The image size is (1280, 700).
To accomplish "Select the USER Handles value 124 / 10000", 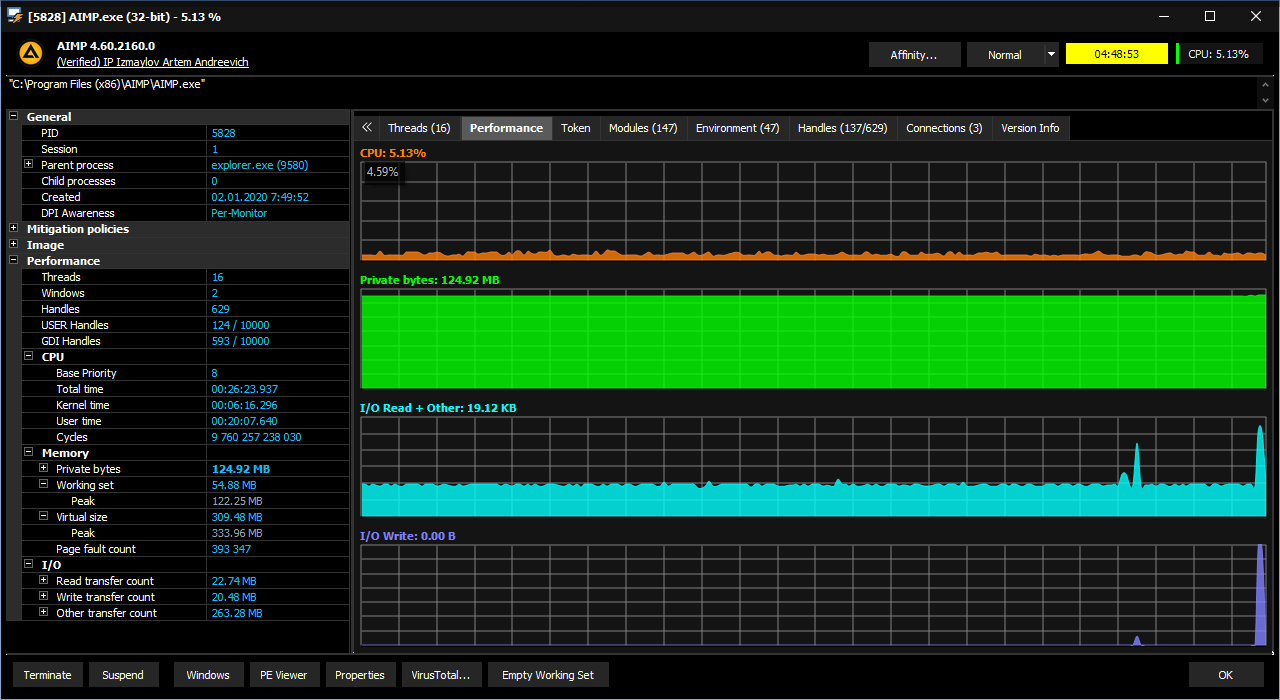I will [240, 325].
